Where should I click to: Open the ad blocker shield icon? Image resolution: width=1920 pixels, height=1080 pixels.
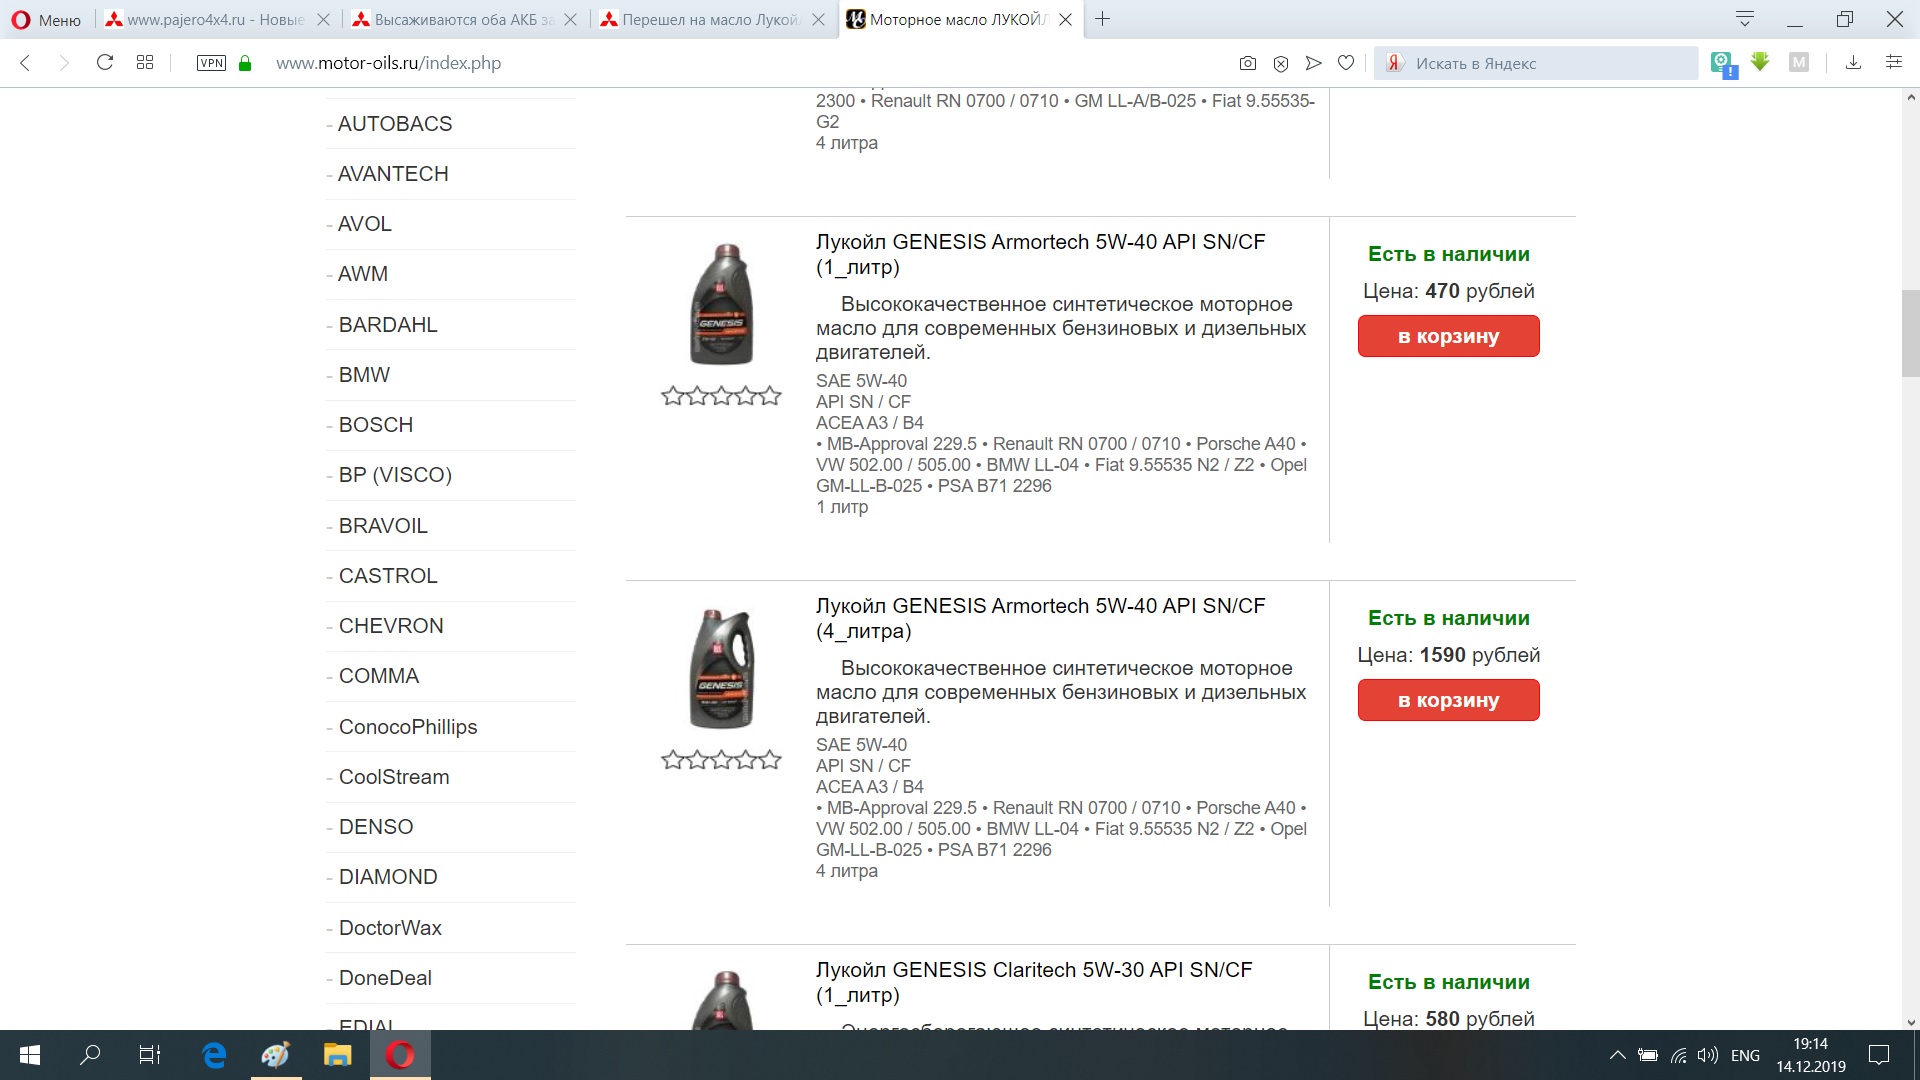(1280, 63)
